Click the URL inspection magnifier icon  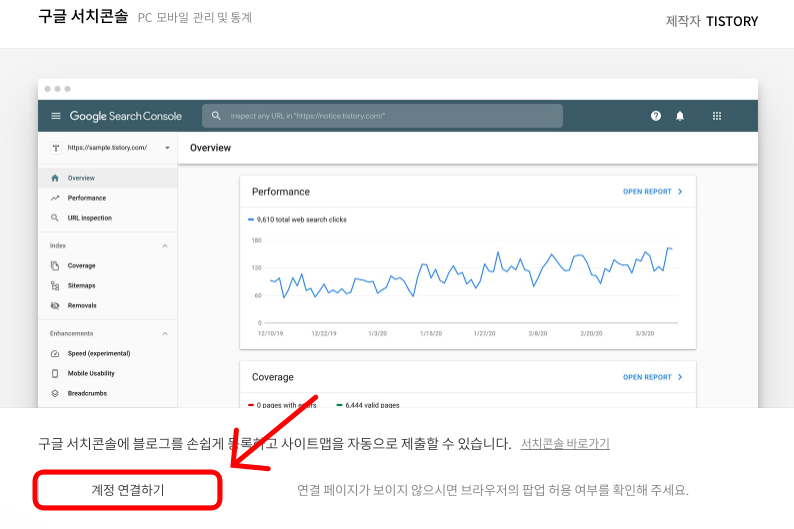click(x=55, y=218)
